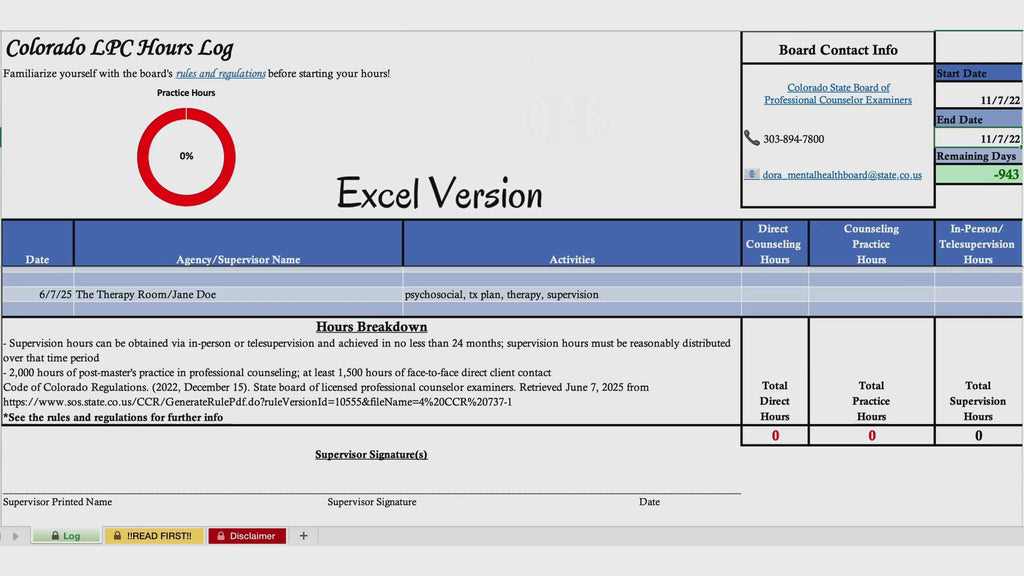The image size is (1024, 576).
Task: Click the lock icon on the !!READ FIRST!! tab
Action: pos(118,536)
